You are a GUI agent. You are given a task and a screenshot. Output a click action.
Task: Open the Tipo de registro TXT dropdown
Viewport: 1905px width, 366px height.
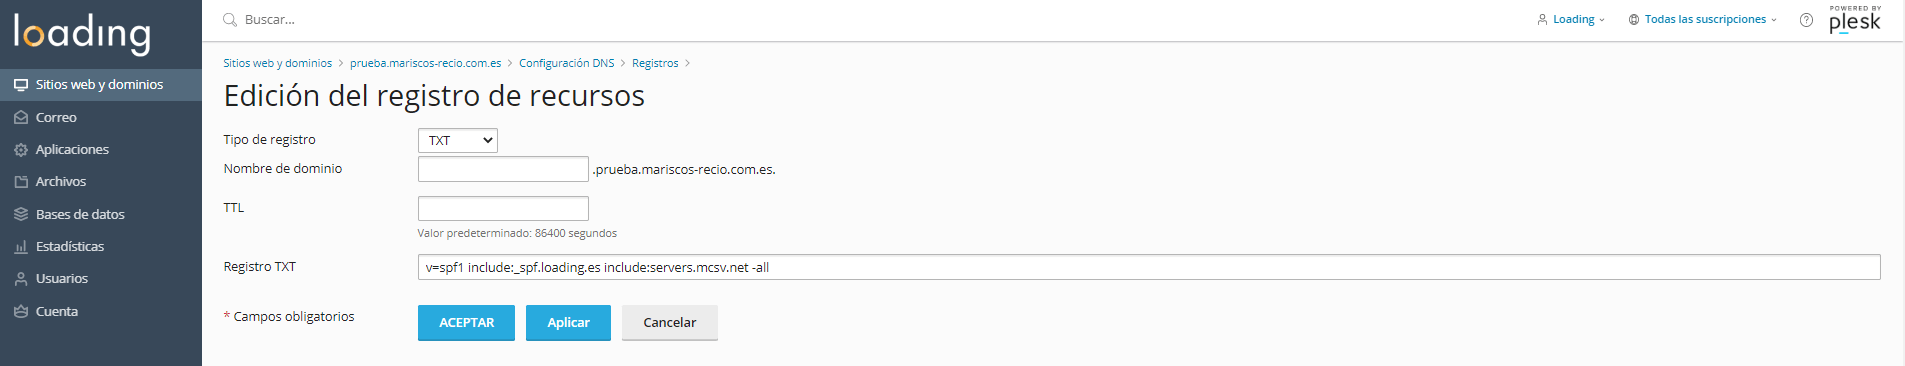[x=457, y=141]
